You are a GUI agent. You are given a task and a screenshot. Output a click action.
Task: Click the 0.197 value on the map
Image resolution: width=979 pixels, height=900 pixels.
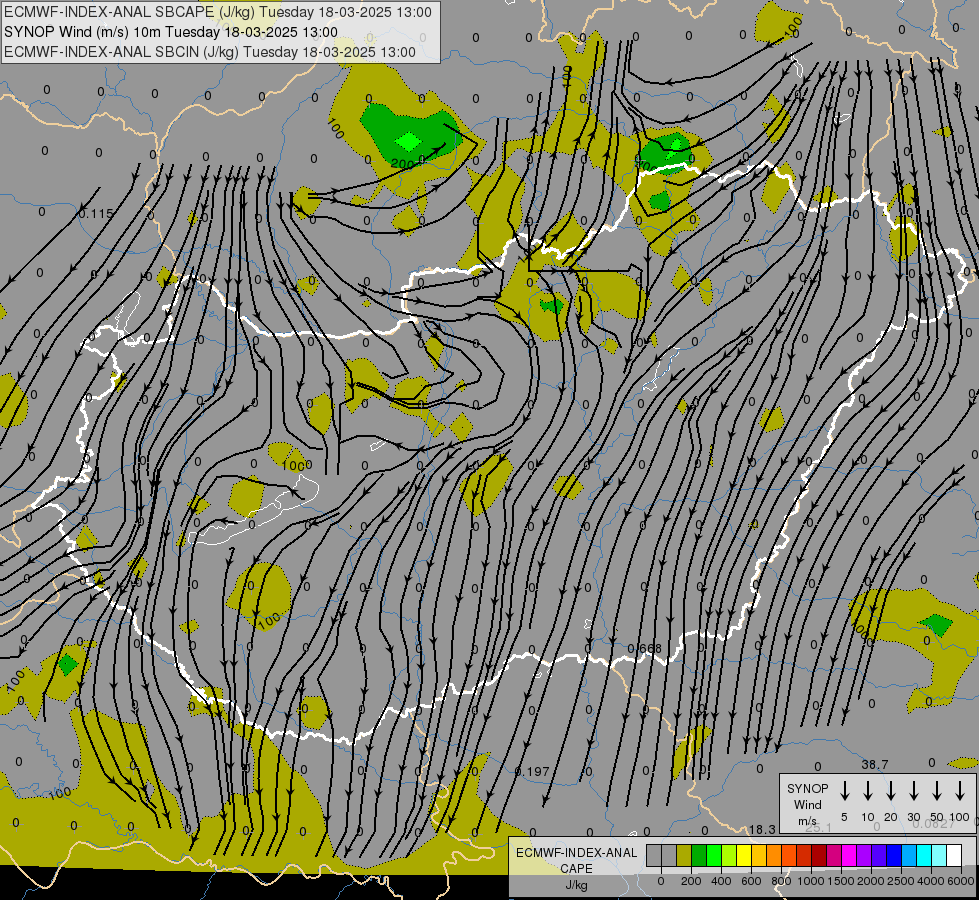tap(533, 772)
